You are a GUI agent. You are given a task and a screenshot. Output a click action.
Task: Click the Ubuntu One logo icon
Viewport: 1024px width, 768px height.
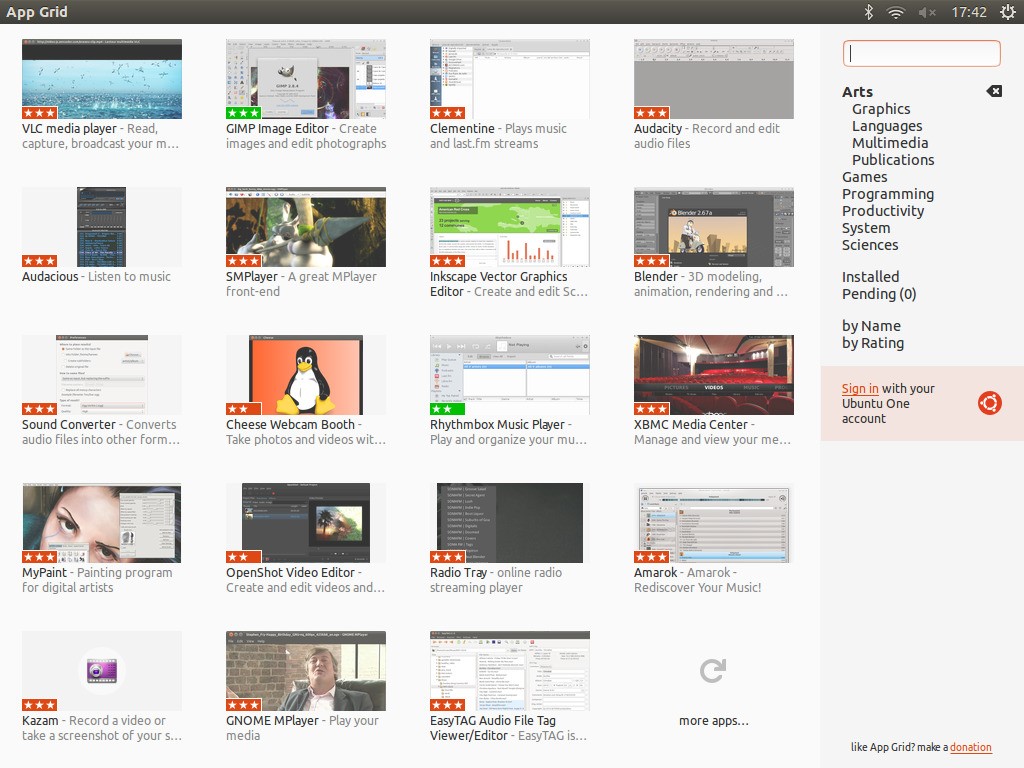coord(990,403)
